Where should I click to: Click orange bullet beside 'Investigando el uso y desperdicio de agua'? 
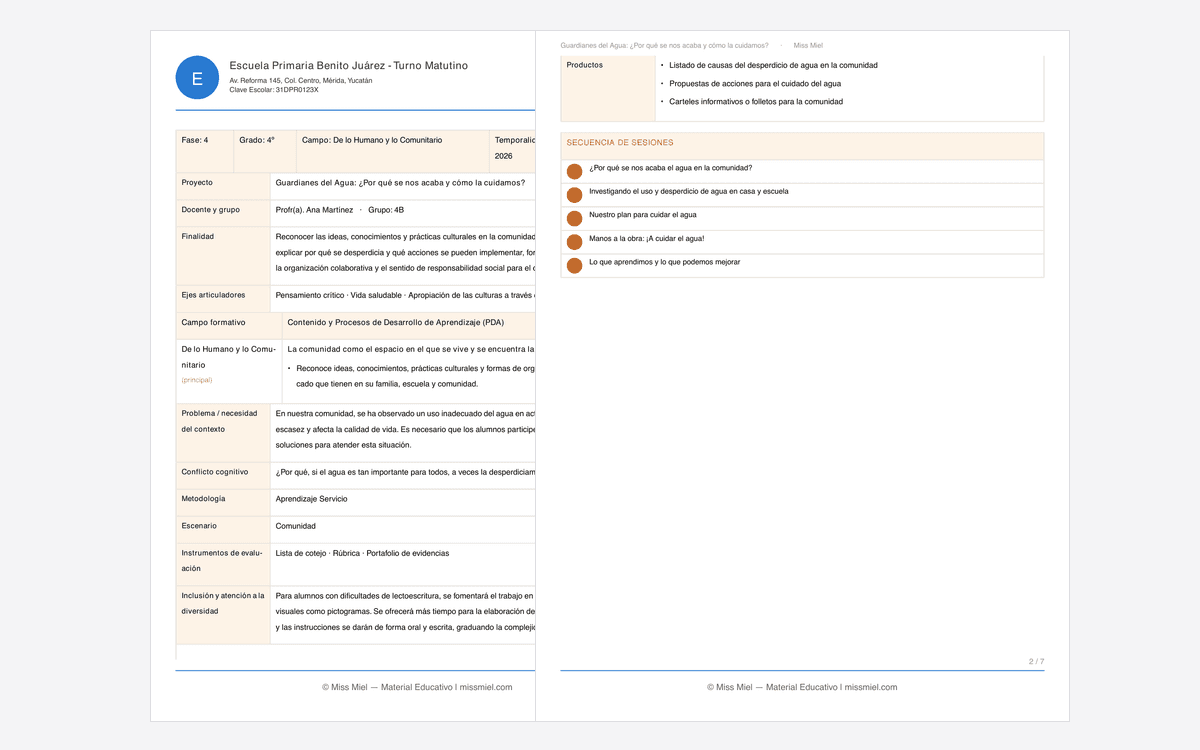(x=575, y=195)
